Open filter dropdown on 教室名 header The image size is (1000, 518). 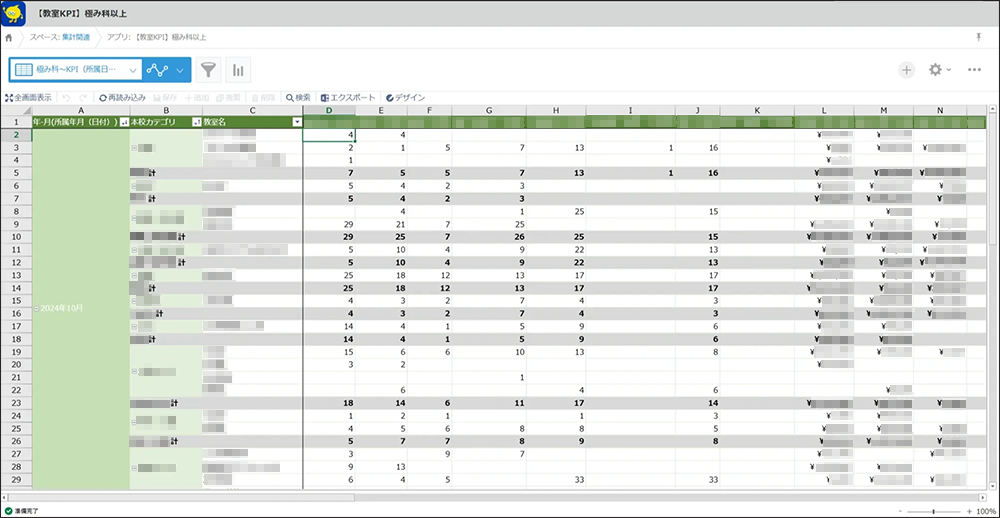(297, 122)
